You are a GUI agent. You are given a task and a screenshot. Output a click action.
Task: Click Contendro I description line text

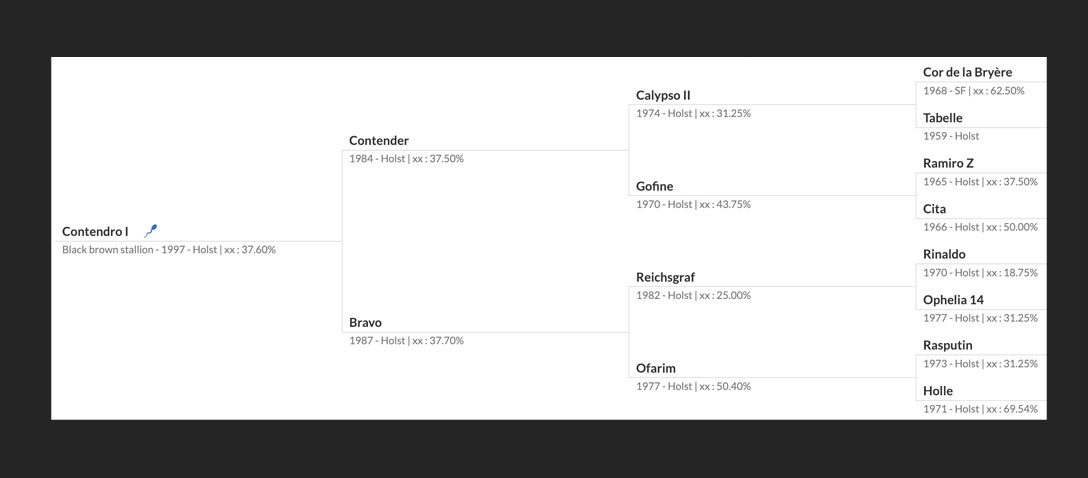(169, 250)
